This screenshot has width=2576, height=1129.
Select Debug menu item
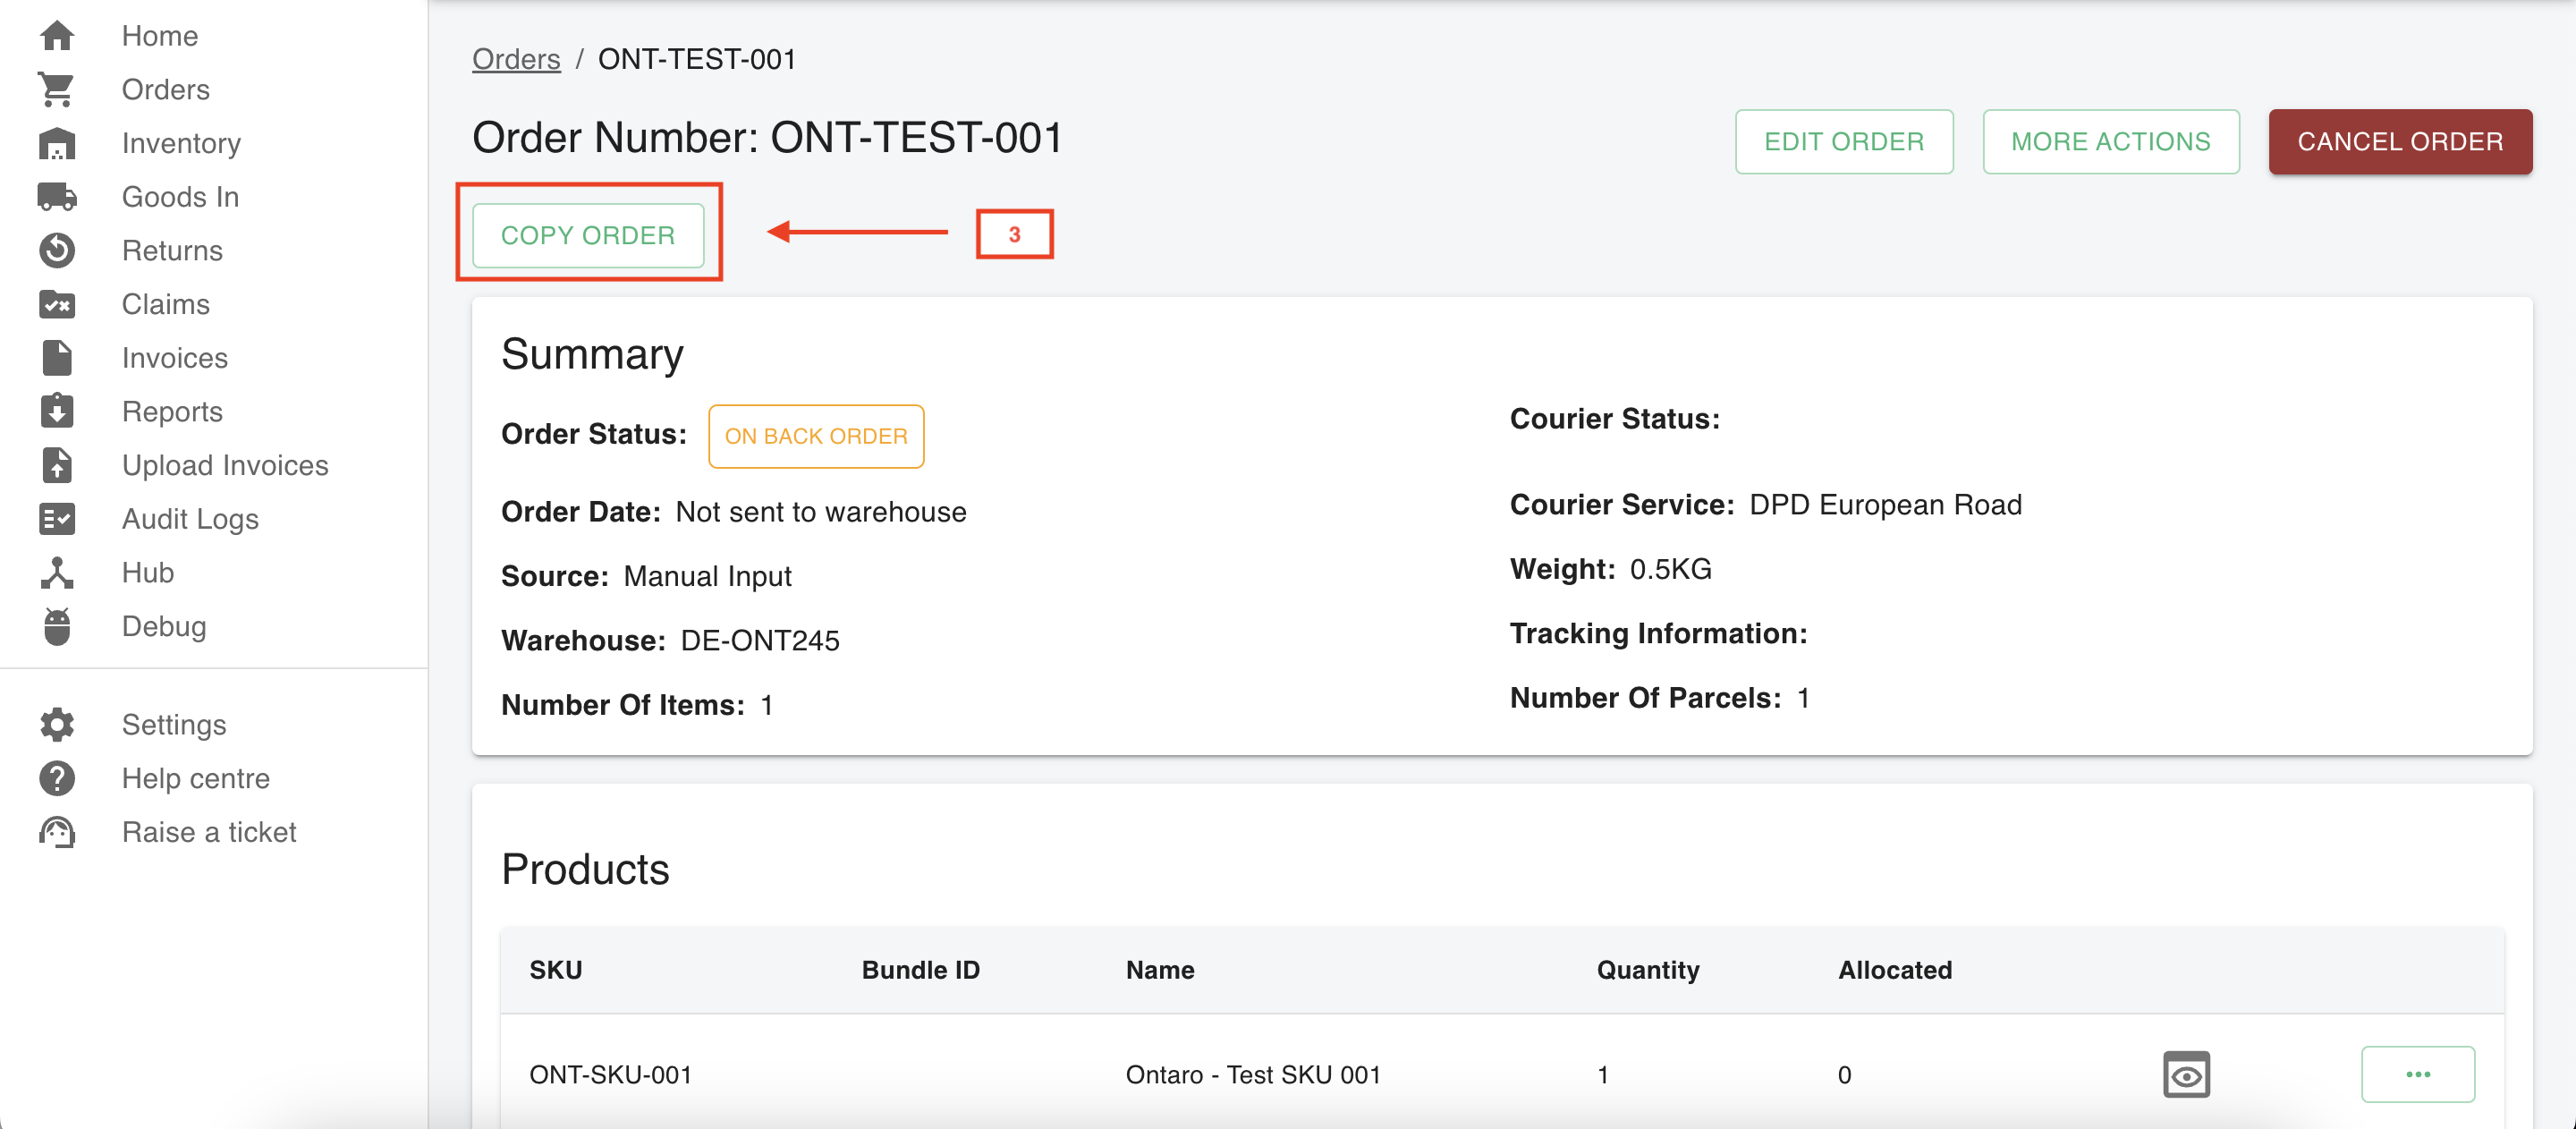(164, 627)
